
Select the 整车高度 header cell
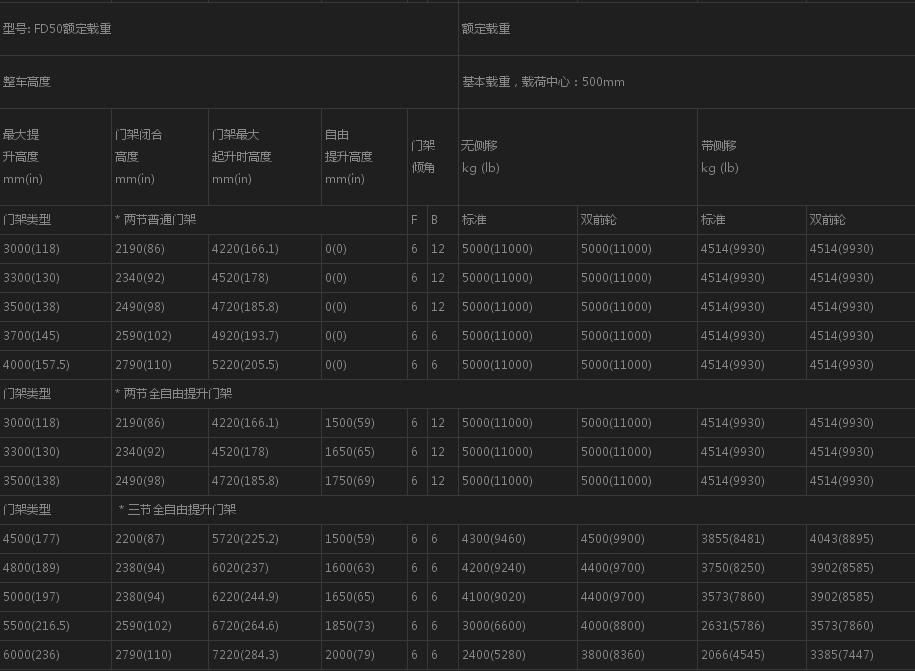pos(27,82)
